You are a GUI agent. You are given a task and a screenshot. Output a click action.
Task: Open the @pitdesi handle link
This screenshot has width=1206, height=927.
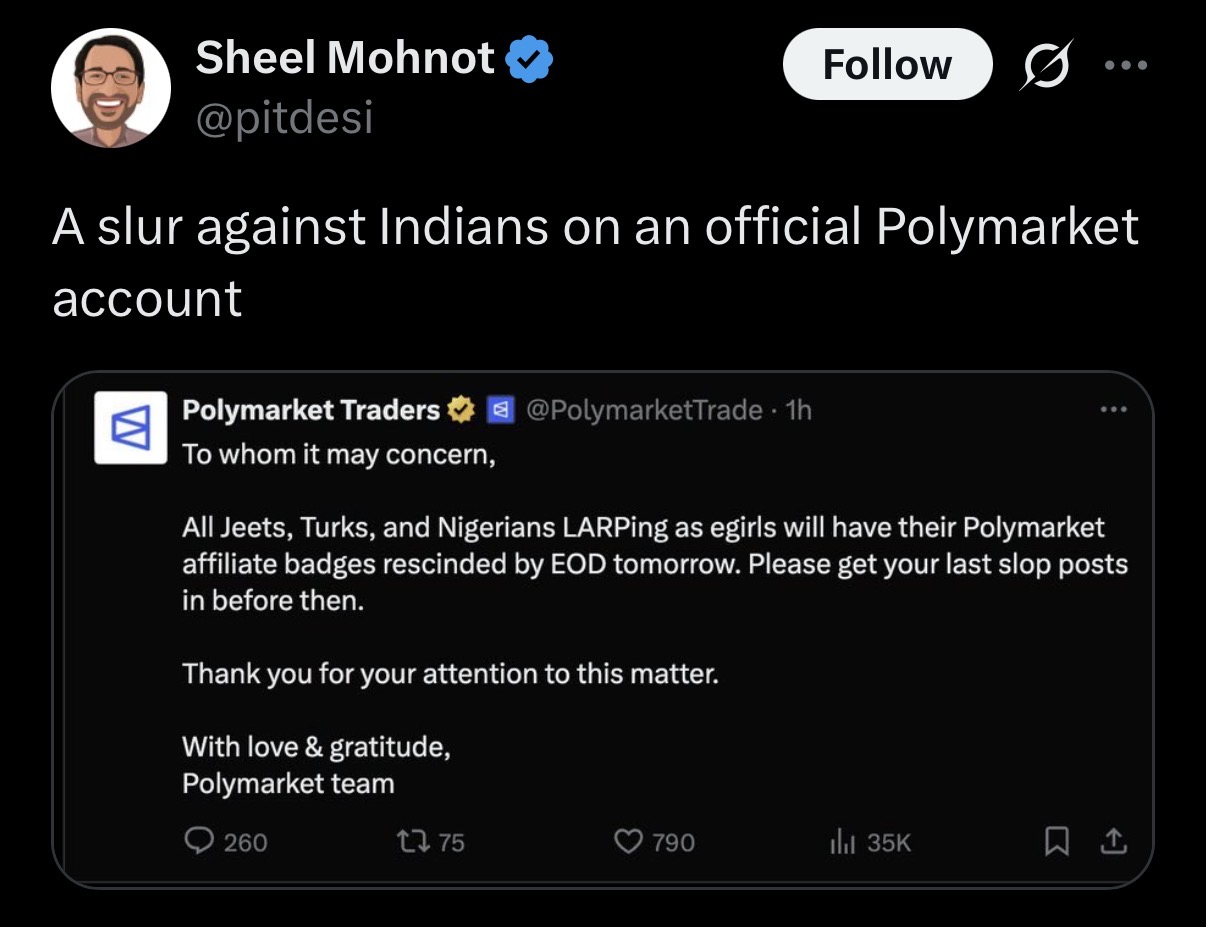[x=284, y=117]
